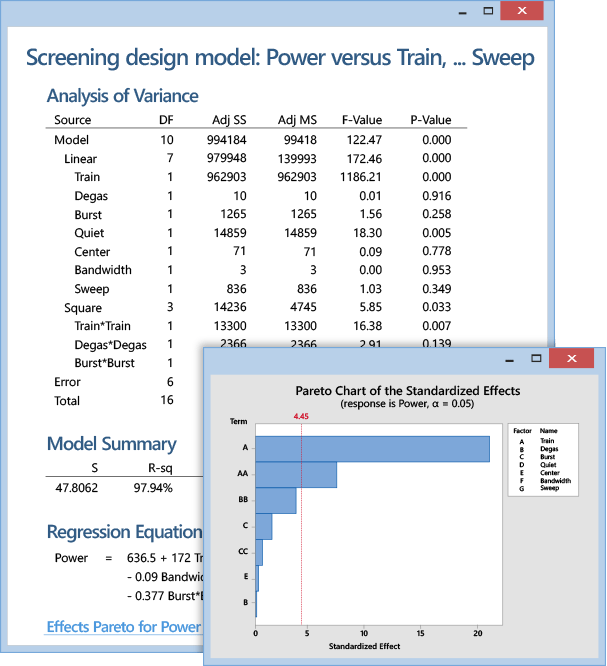
Task: Maximize the Pareto Chart window
Action: pos(535,358)
